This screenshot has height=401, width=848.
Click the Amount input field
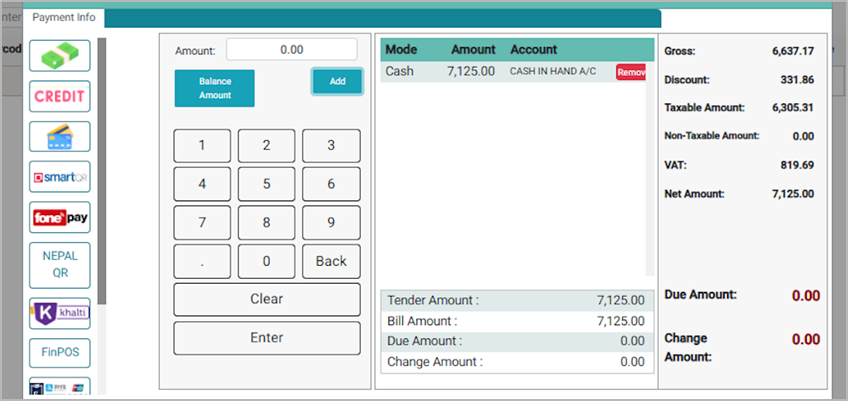291,49
